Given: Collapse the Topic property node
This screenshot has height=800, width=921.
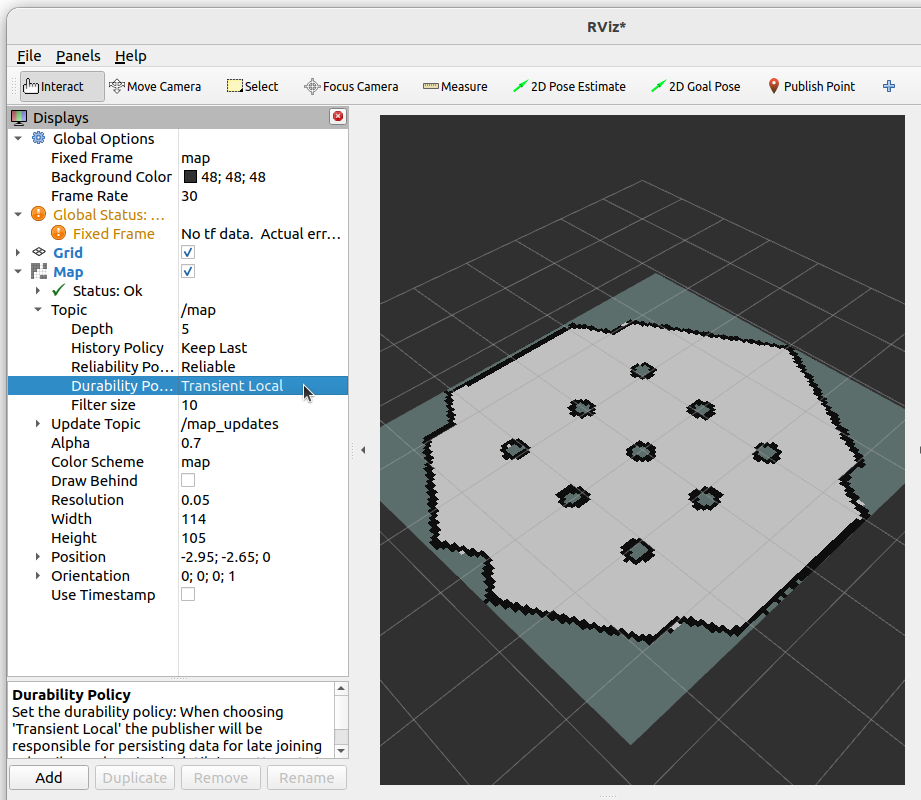Looking at the screenshot, I should pos(38,310).
